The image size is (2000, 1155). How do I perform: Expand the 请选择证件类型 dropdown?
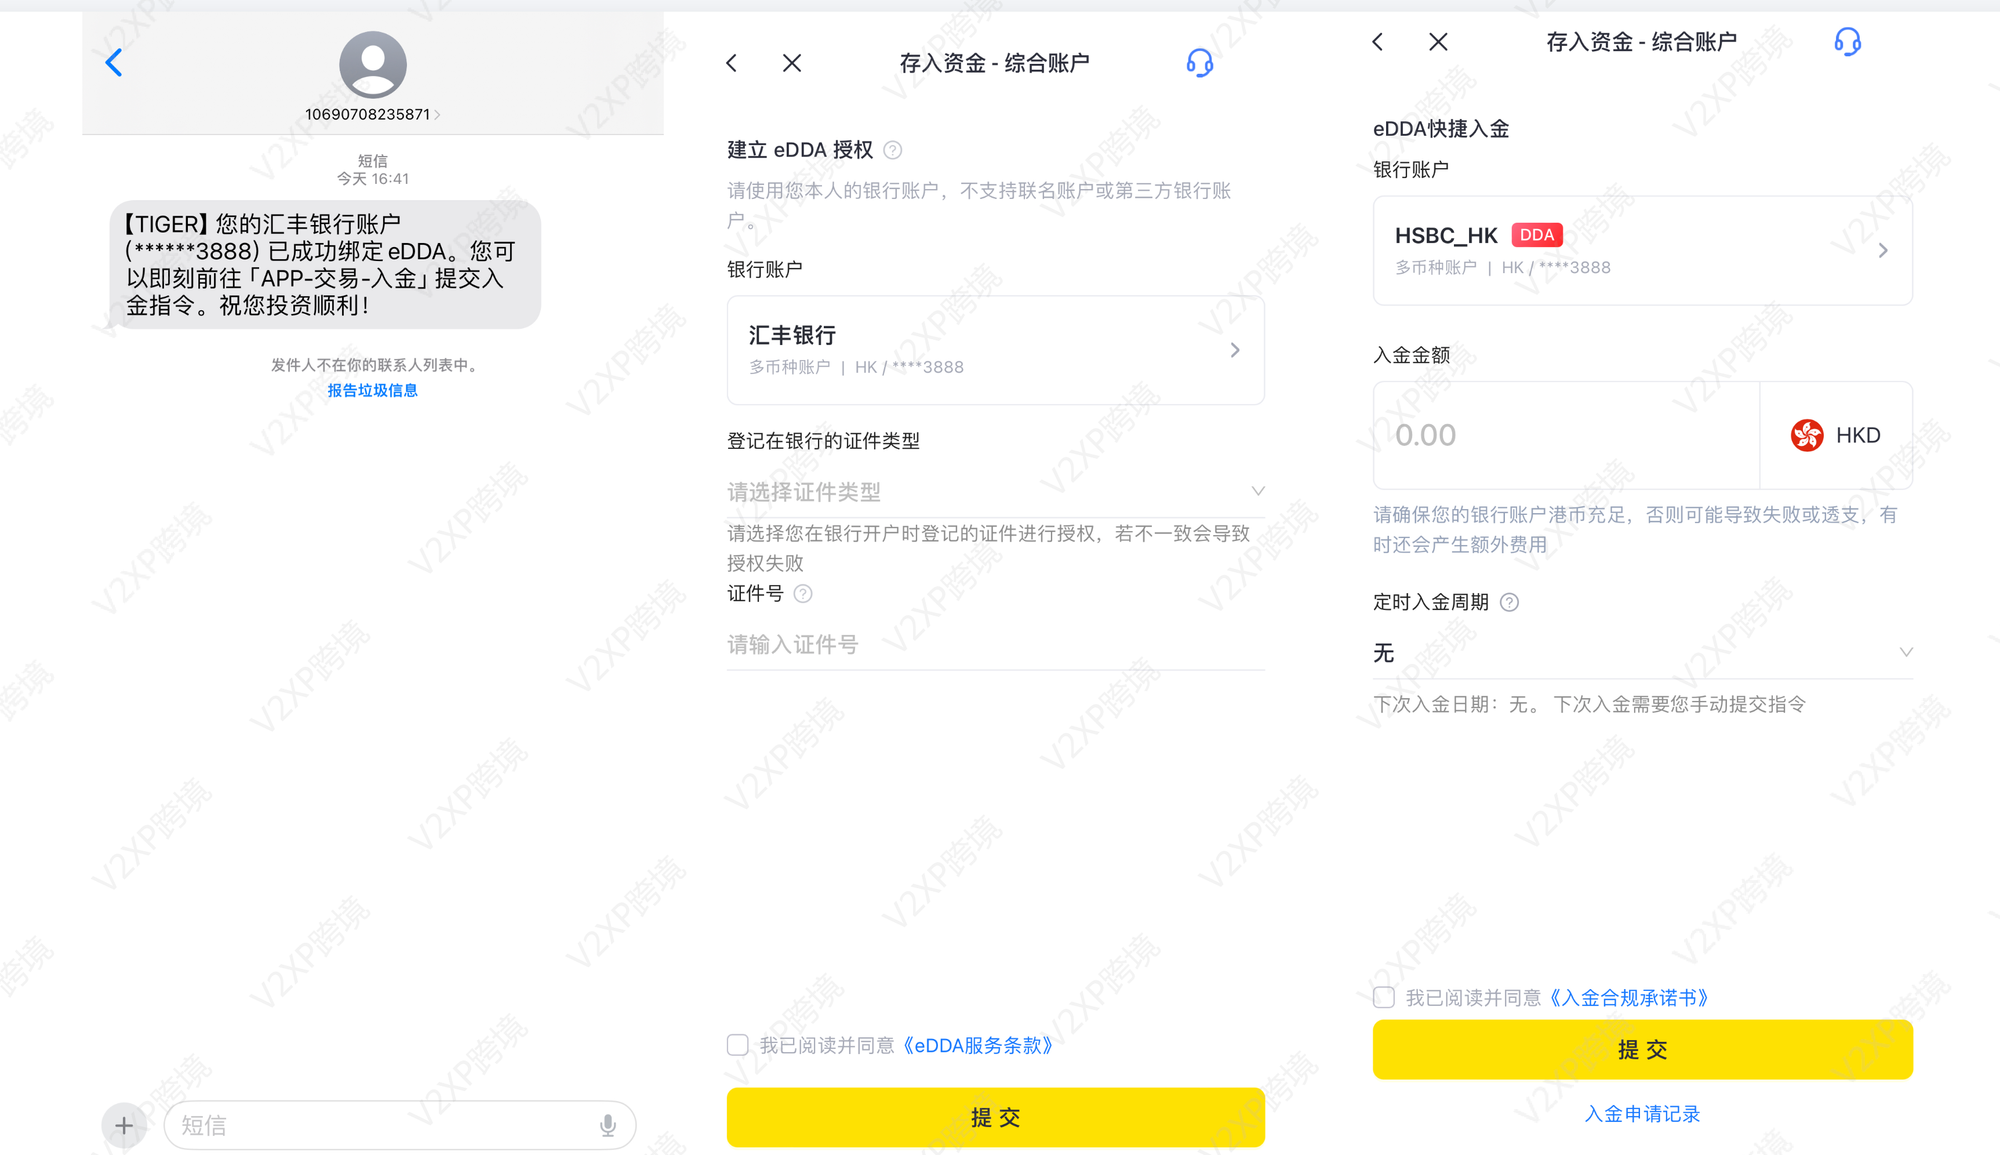[x=995, y=492]
